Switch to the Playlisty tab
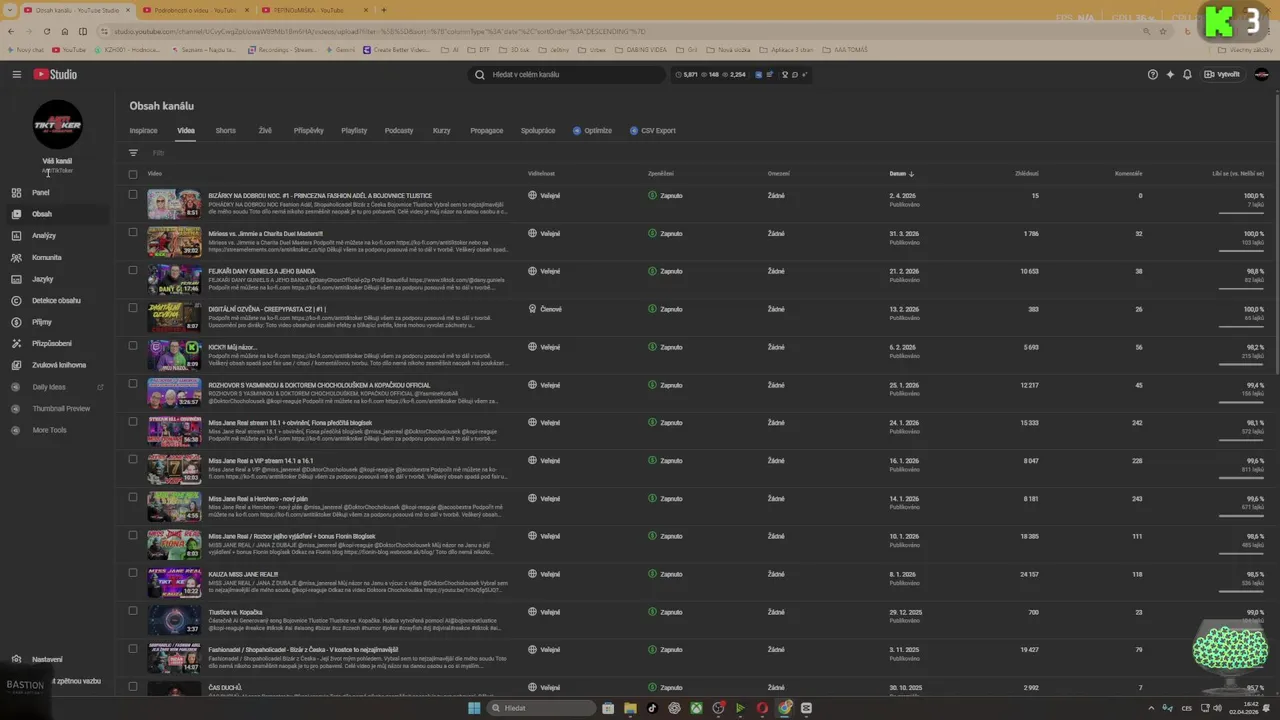 354,130
